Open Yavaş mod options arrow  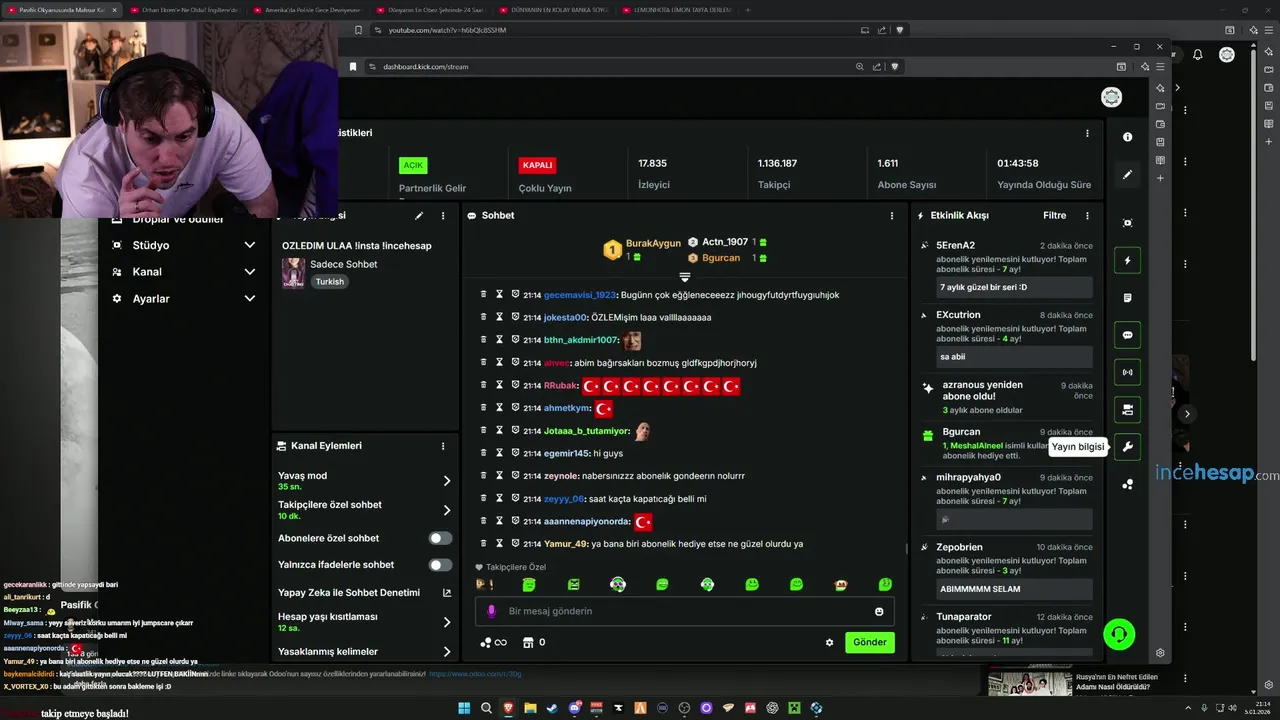[447, 481]
